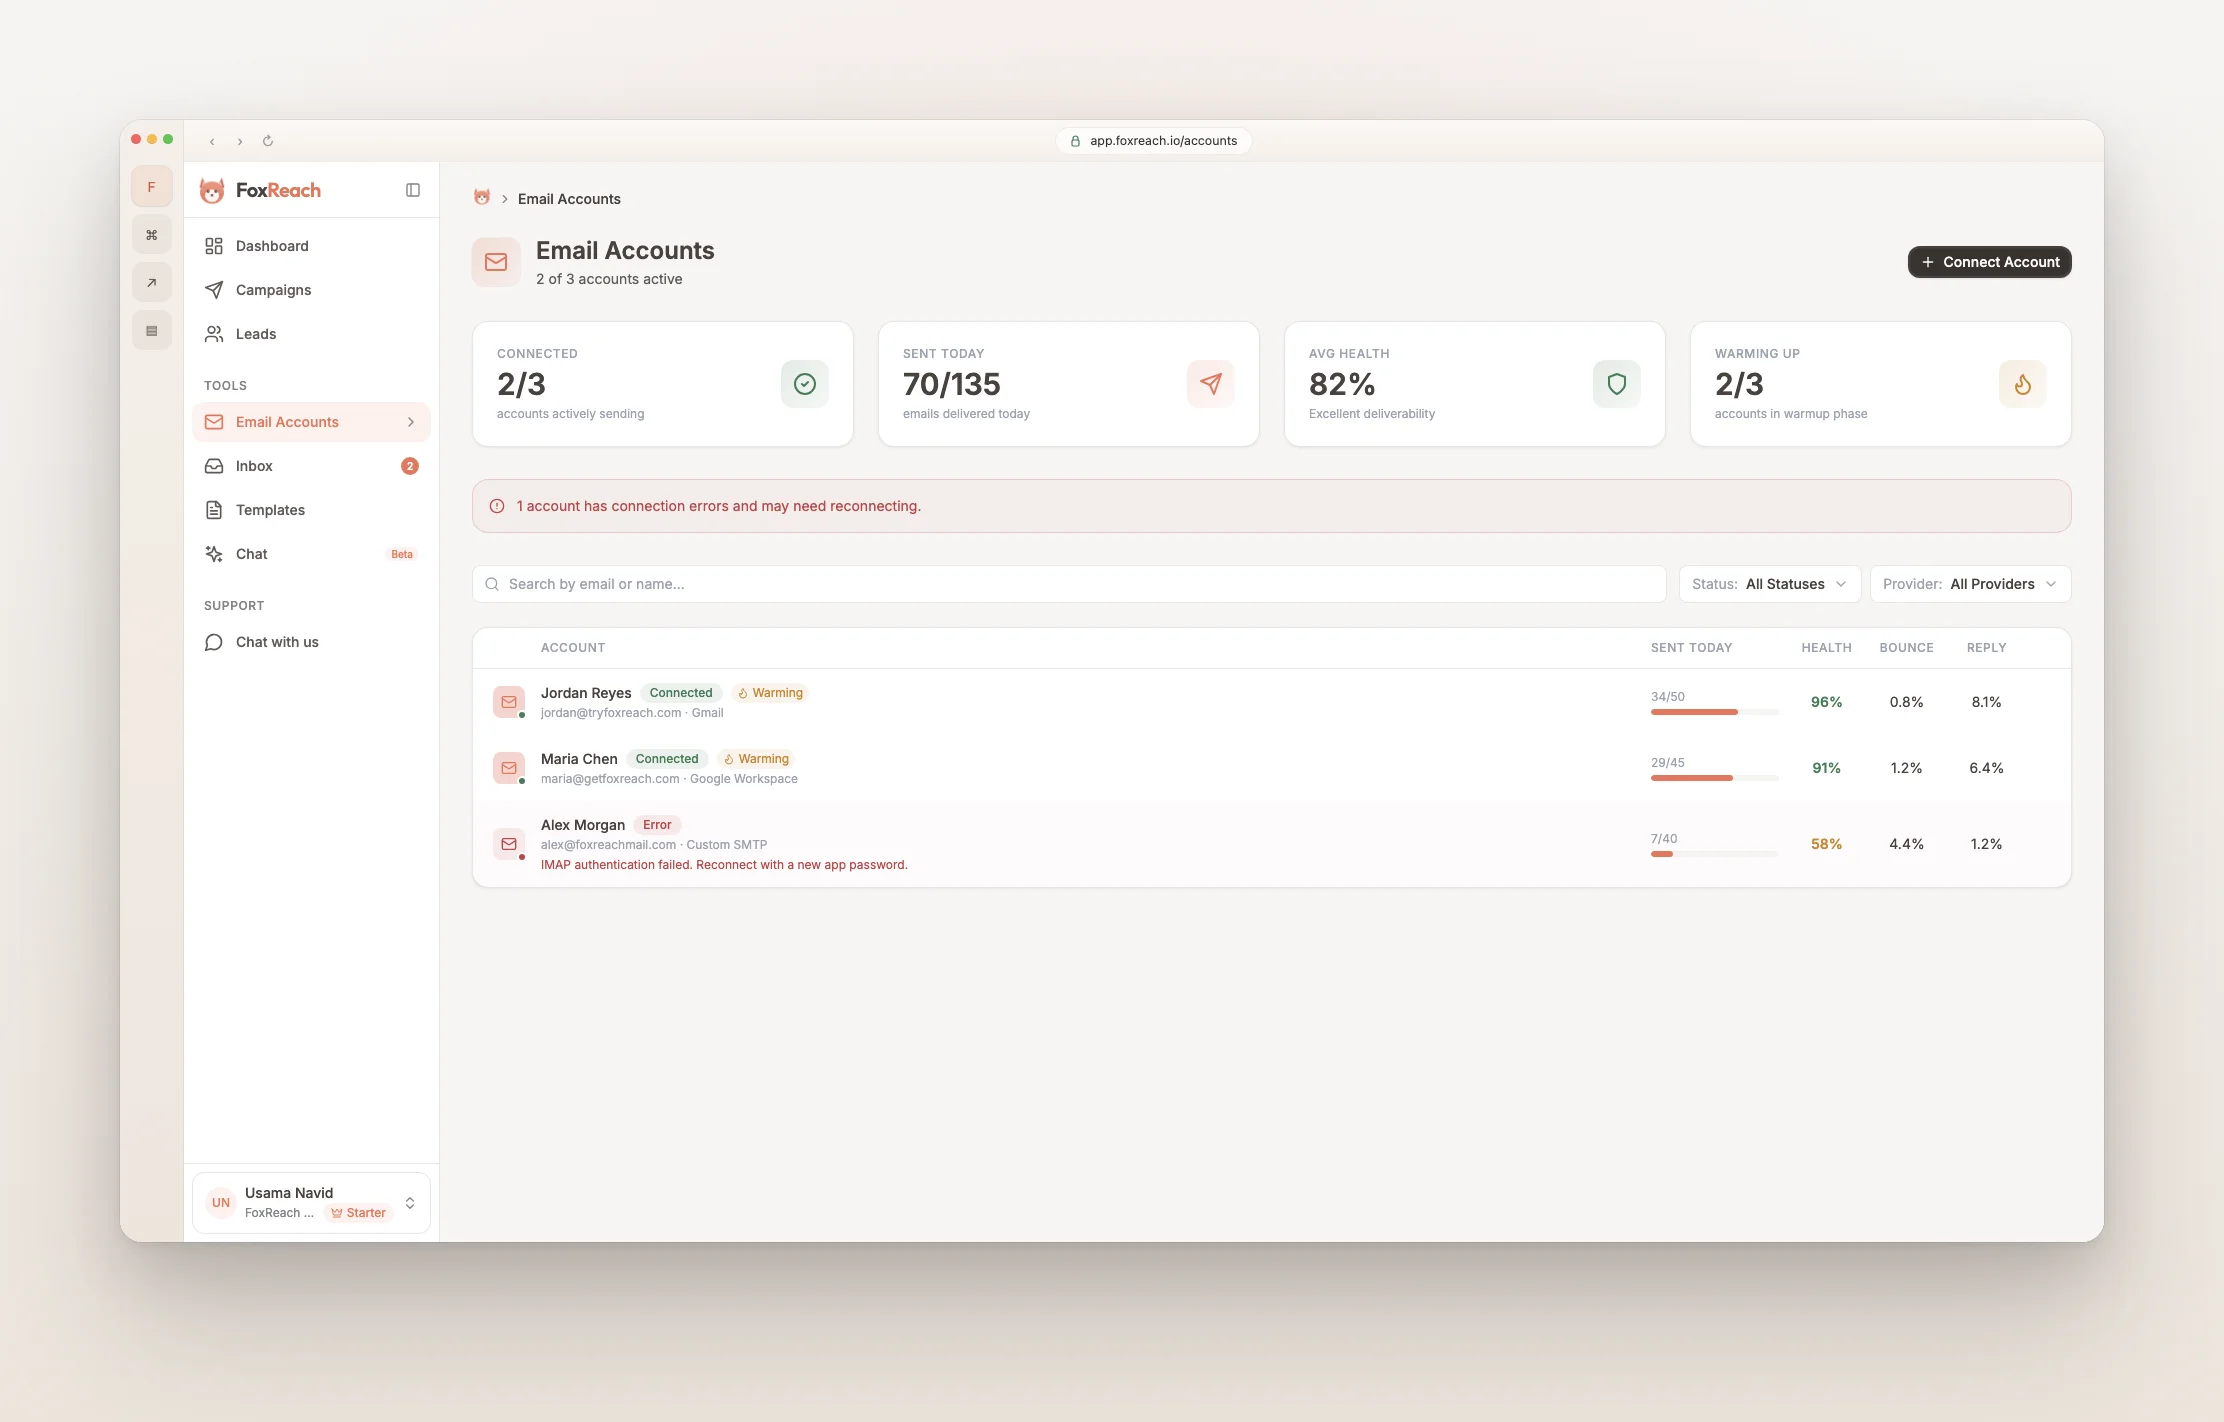Click the fox breadcrumb home icon

(482, 198)
